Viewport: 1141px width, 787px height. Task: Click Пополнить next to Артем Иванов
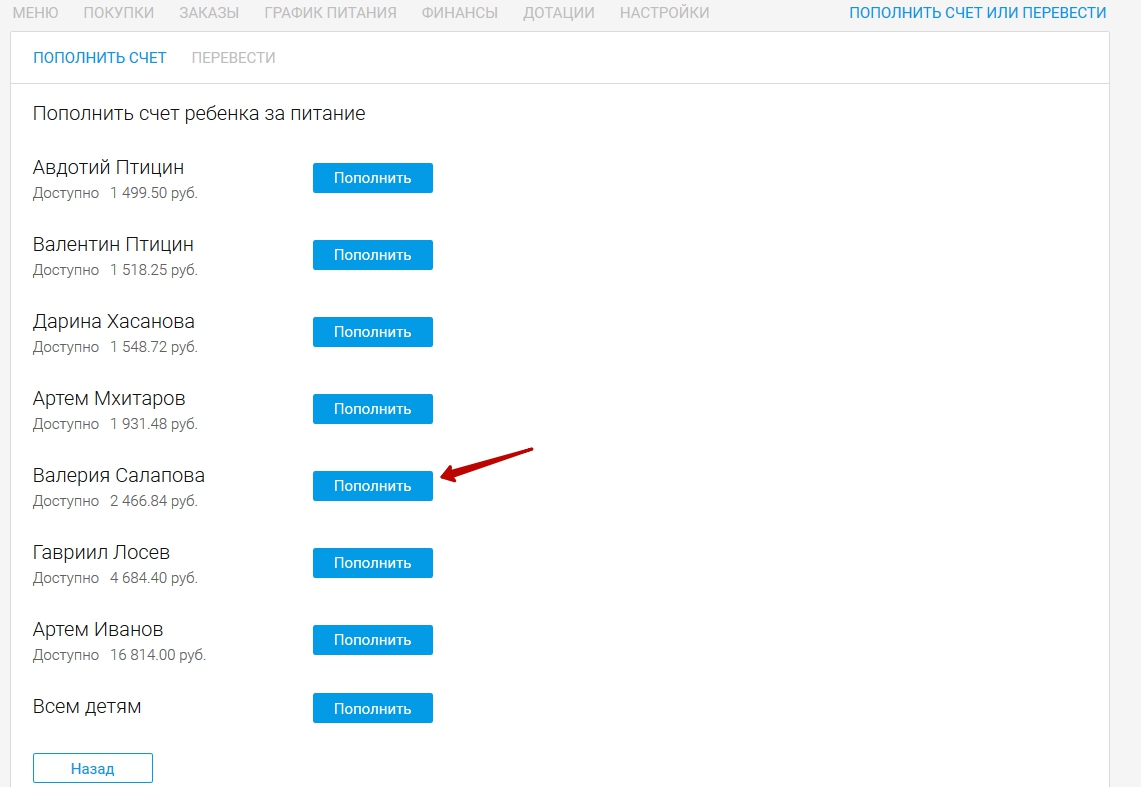tap(373, 641)
